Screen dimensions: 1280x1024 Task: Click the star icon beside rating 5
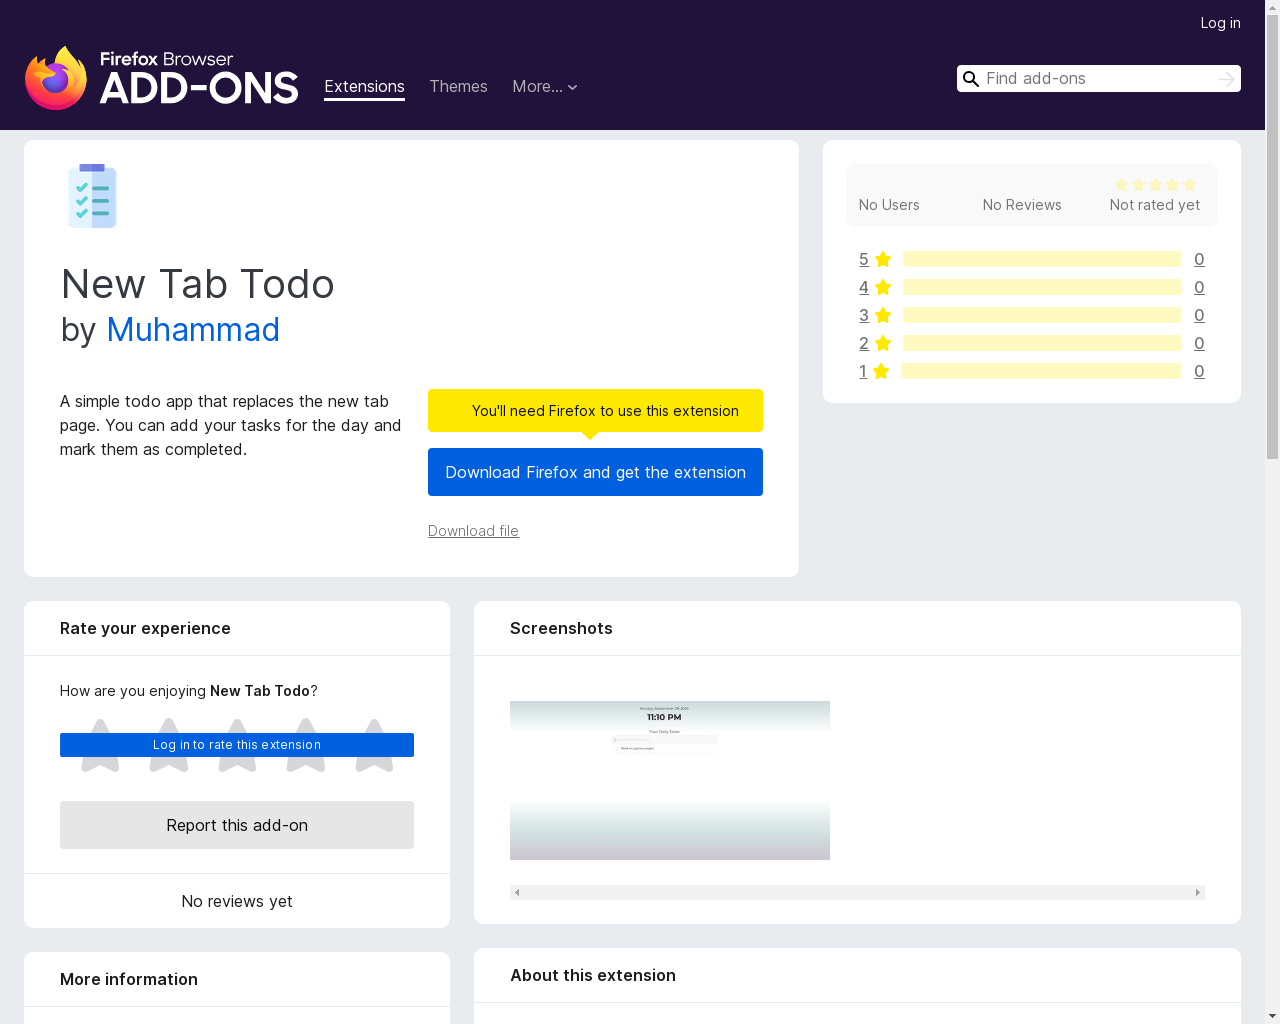(x=883, y=259)
